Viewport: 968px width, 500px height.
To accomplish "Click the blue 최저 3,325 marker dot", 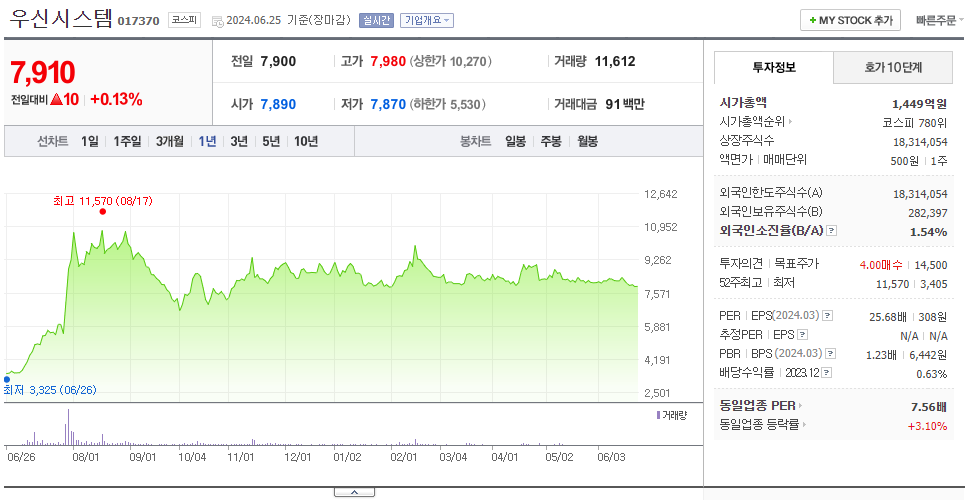I will [7, 380].
